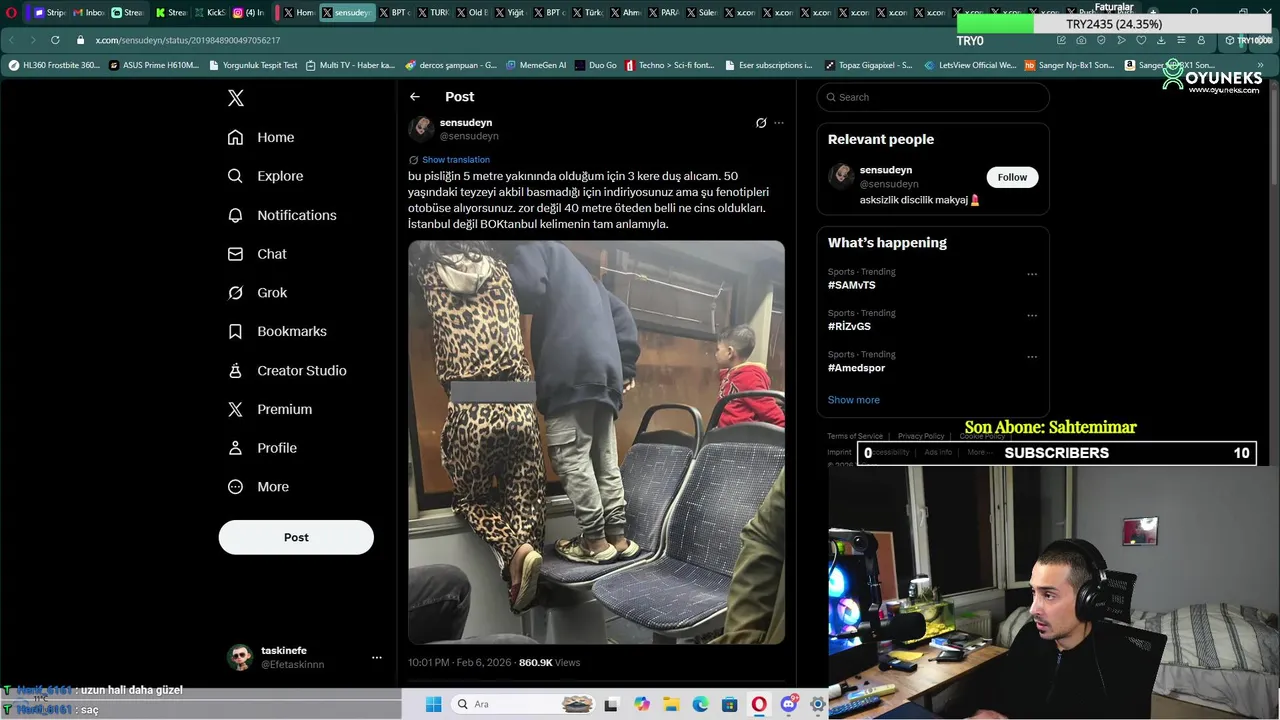This screenshot has height=720, width=1280.
Task: Open the Opera menu icon
Action: (x=10, y=13)
